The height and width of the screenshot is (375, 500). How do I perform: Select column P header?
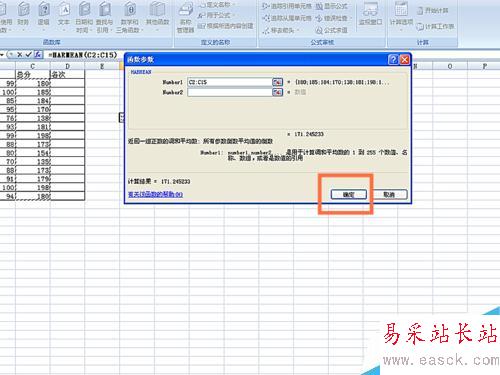(x=484, y=66)
